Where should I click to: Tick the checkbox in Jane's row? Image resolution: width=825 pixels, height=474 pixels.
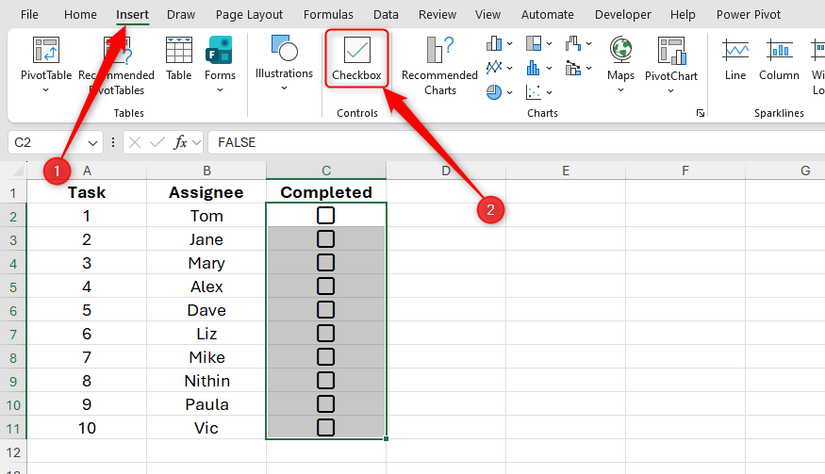[326, 239]
